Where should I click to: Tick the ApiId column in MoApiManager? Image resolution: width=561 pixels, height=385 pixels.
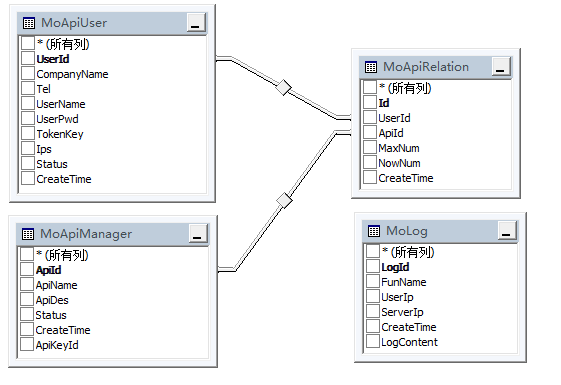click(27, 269)
